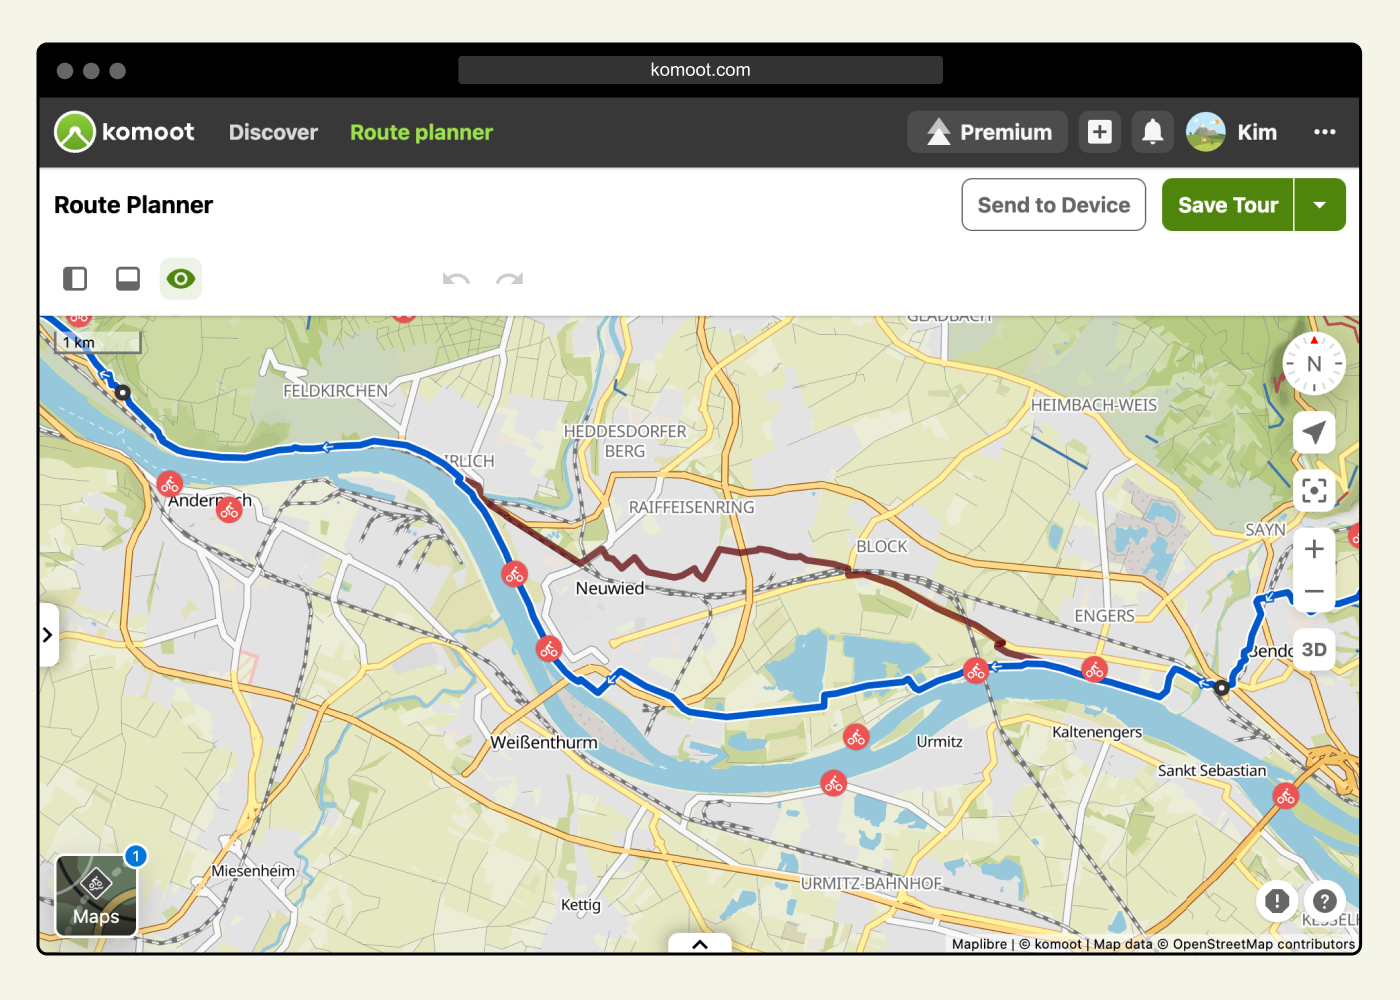Fit route to screen with focus icon
Screen dimensions: 1400x1000
pyautogui.click(x=1314, y=490)
